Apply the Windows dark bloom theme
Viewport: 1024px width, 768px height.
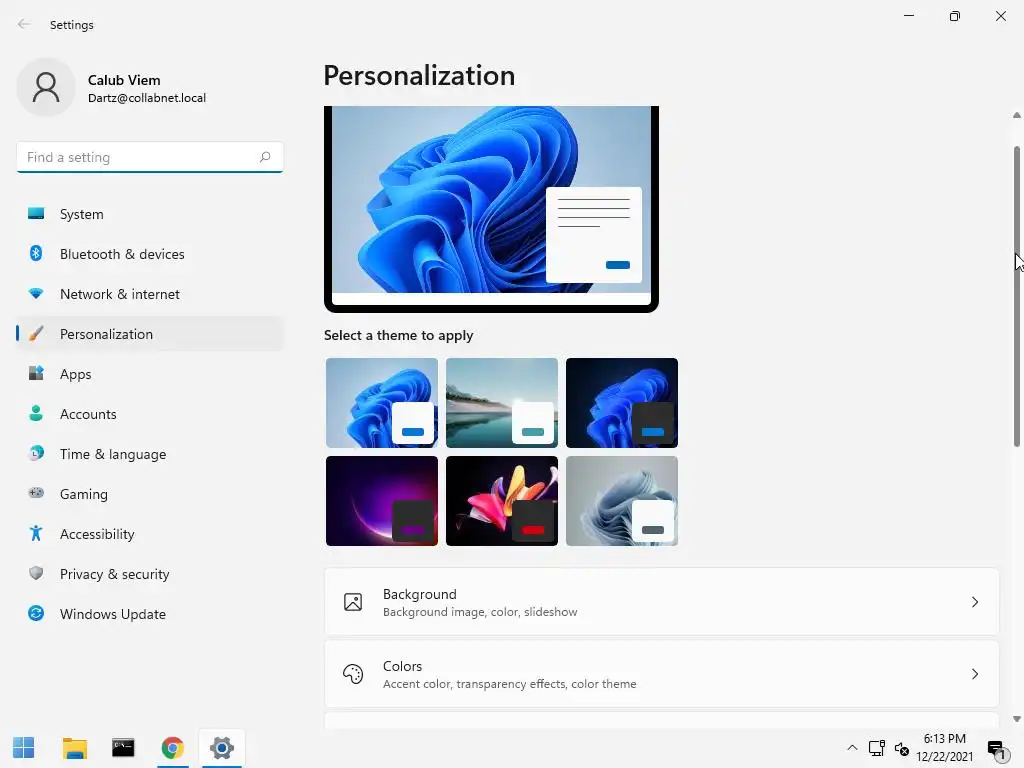tap(622, 402)
